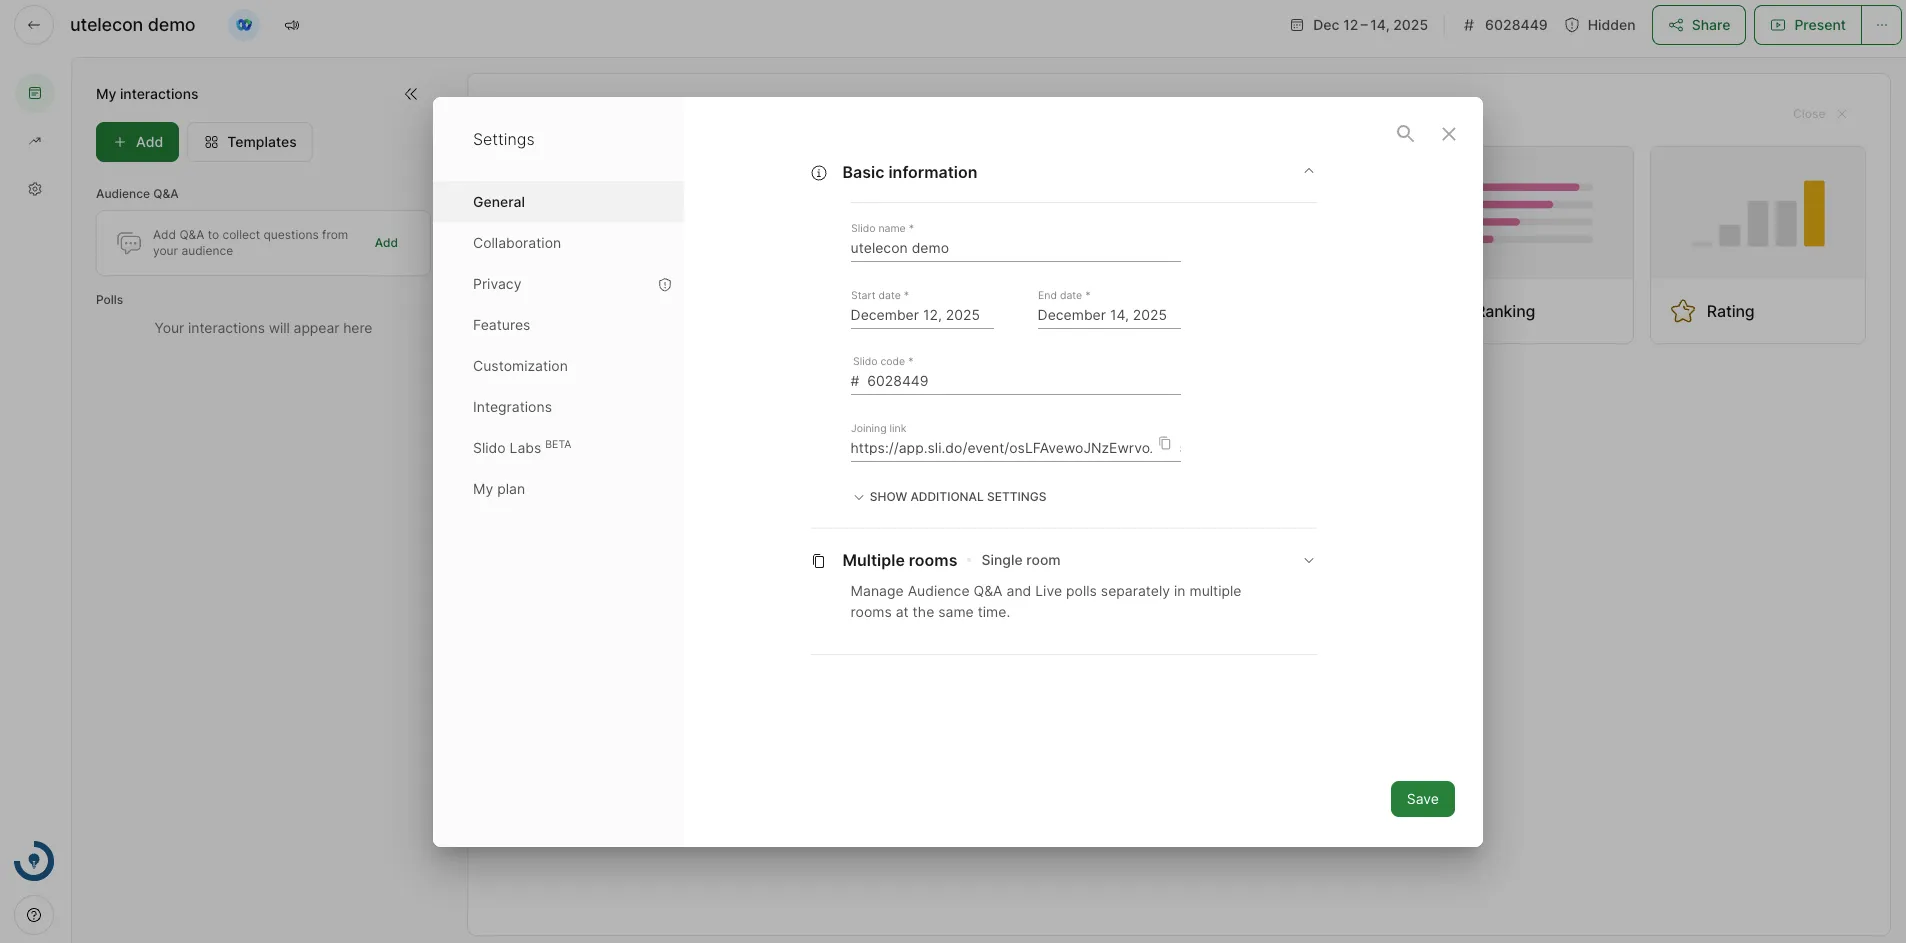The width and height of the screenshot is (1906, 943).
Task: Click the announcement megaphone icon in header
Action: [x=292, y=25]
